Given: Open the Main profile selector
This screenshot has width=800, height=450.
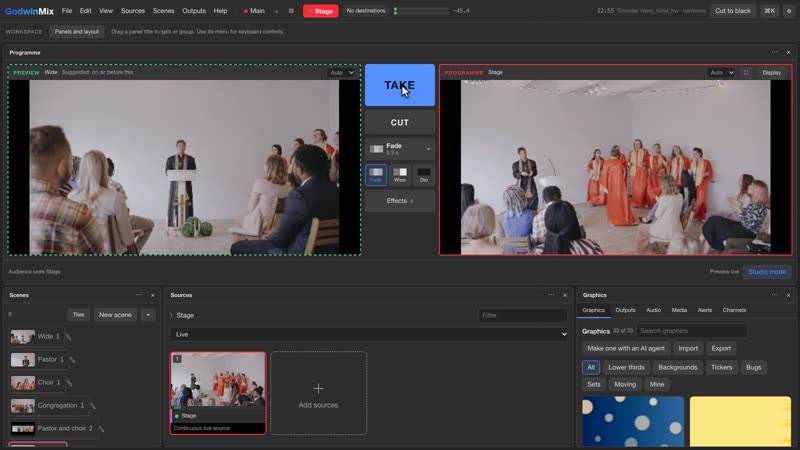Looking at the screenshot, I should (254, 11).
